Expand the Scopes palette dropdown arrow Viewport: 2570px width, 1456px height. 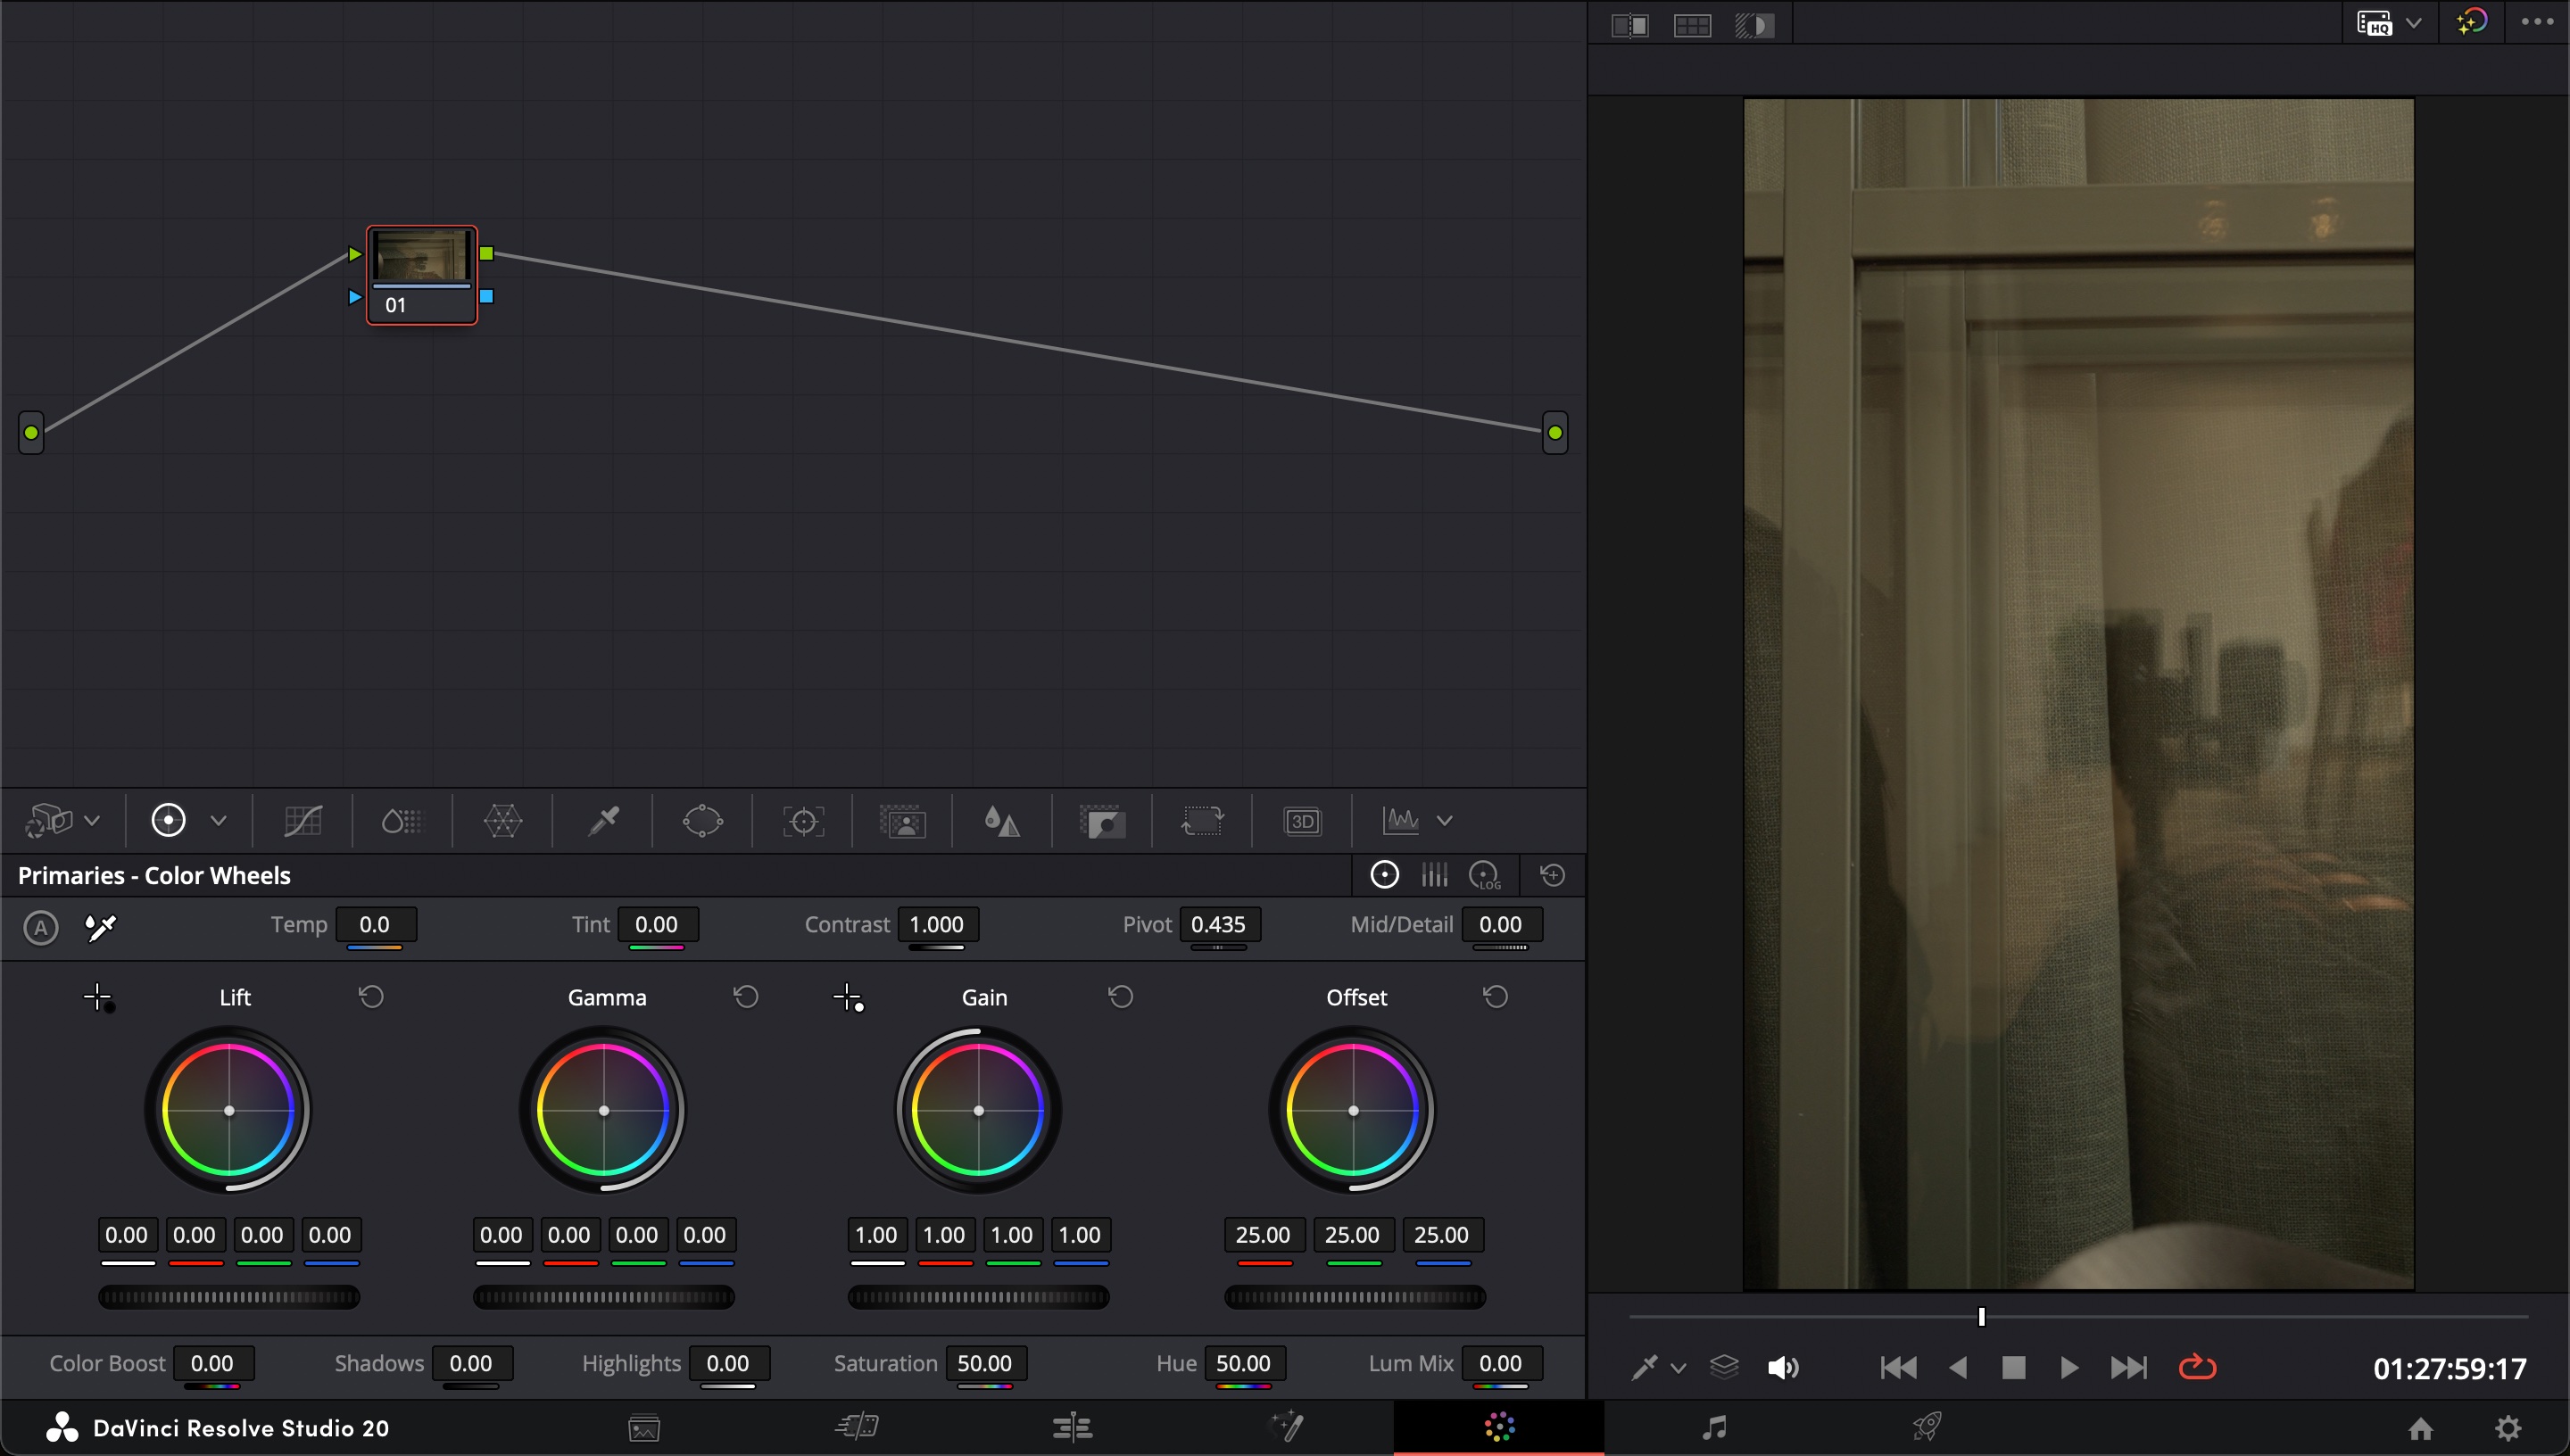pos(1444,821)
